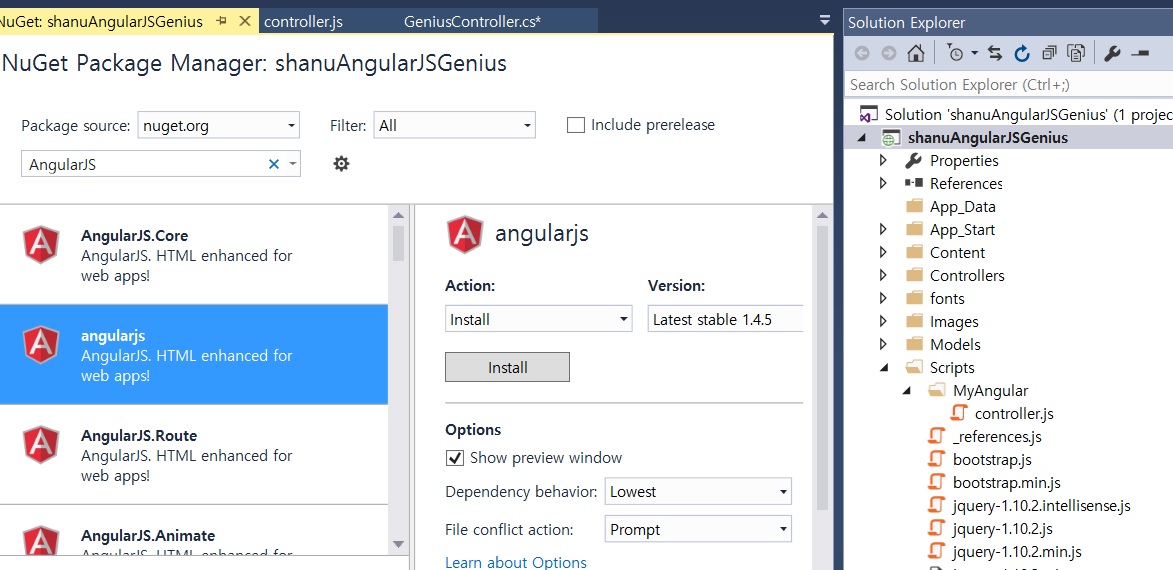This screenshot has height=570, width=1173.
Task: Expand the Properties node
Action: (883, 160)
